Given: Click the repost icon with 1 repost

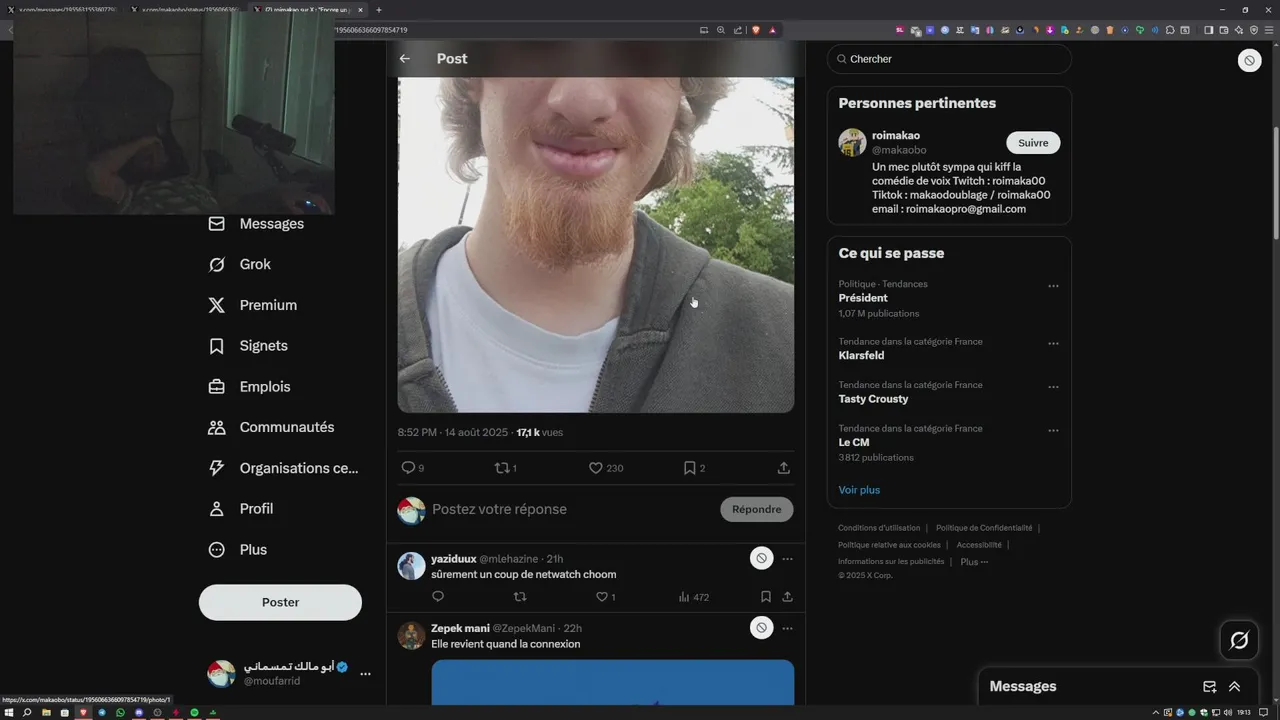Looking at the screenshot, I should (502, 468).
